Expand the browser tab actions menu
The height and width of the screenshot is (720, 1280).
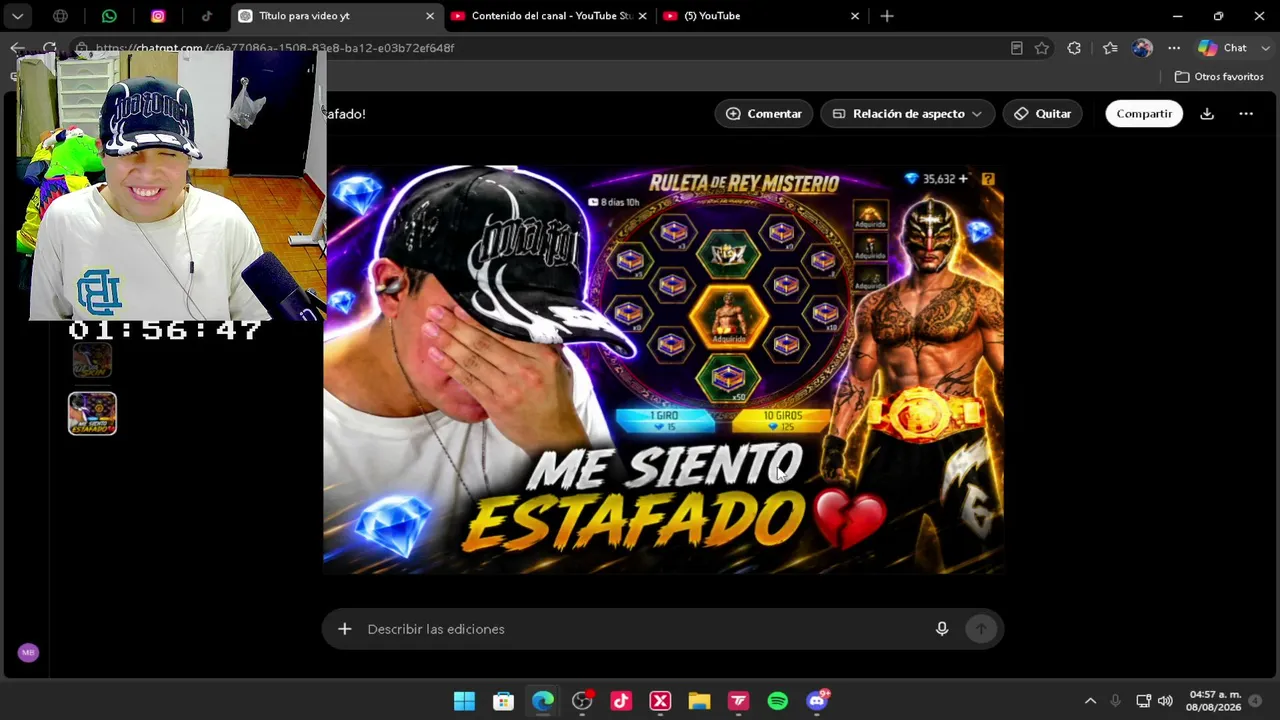17,16
